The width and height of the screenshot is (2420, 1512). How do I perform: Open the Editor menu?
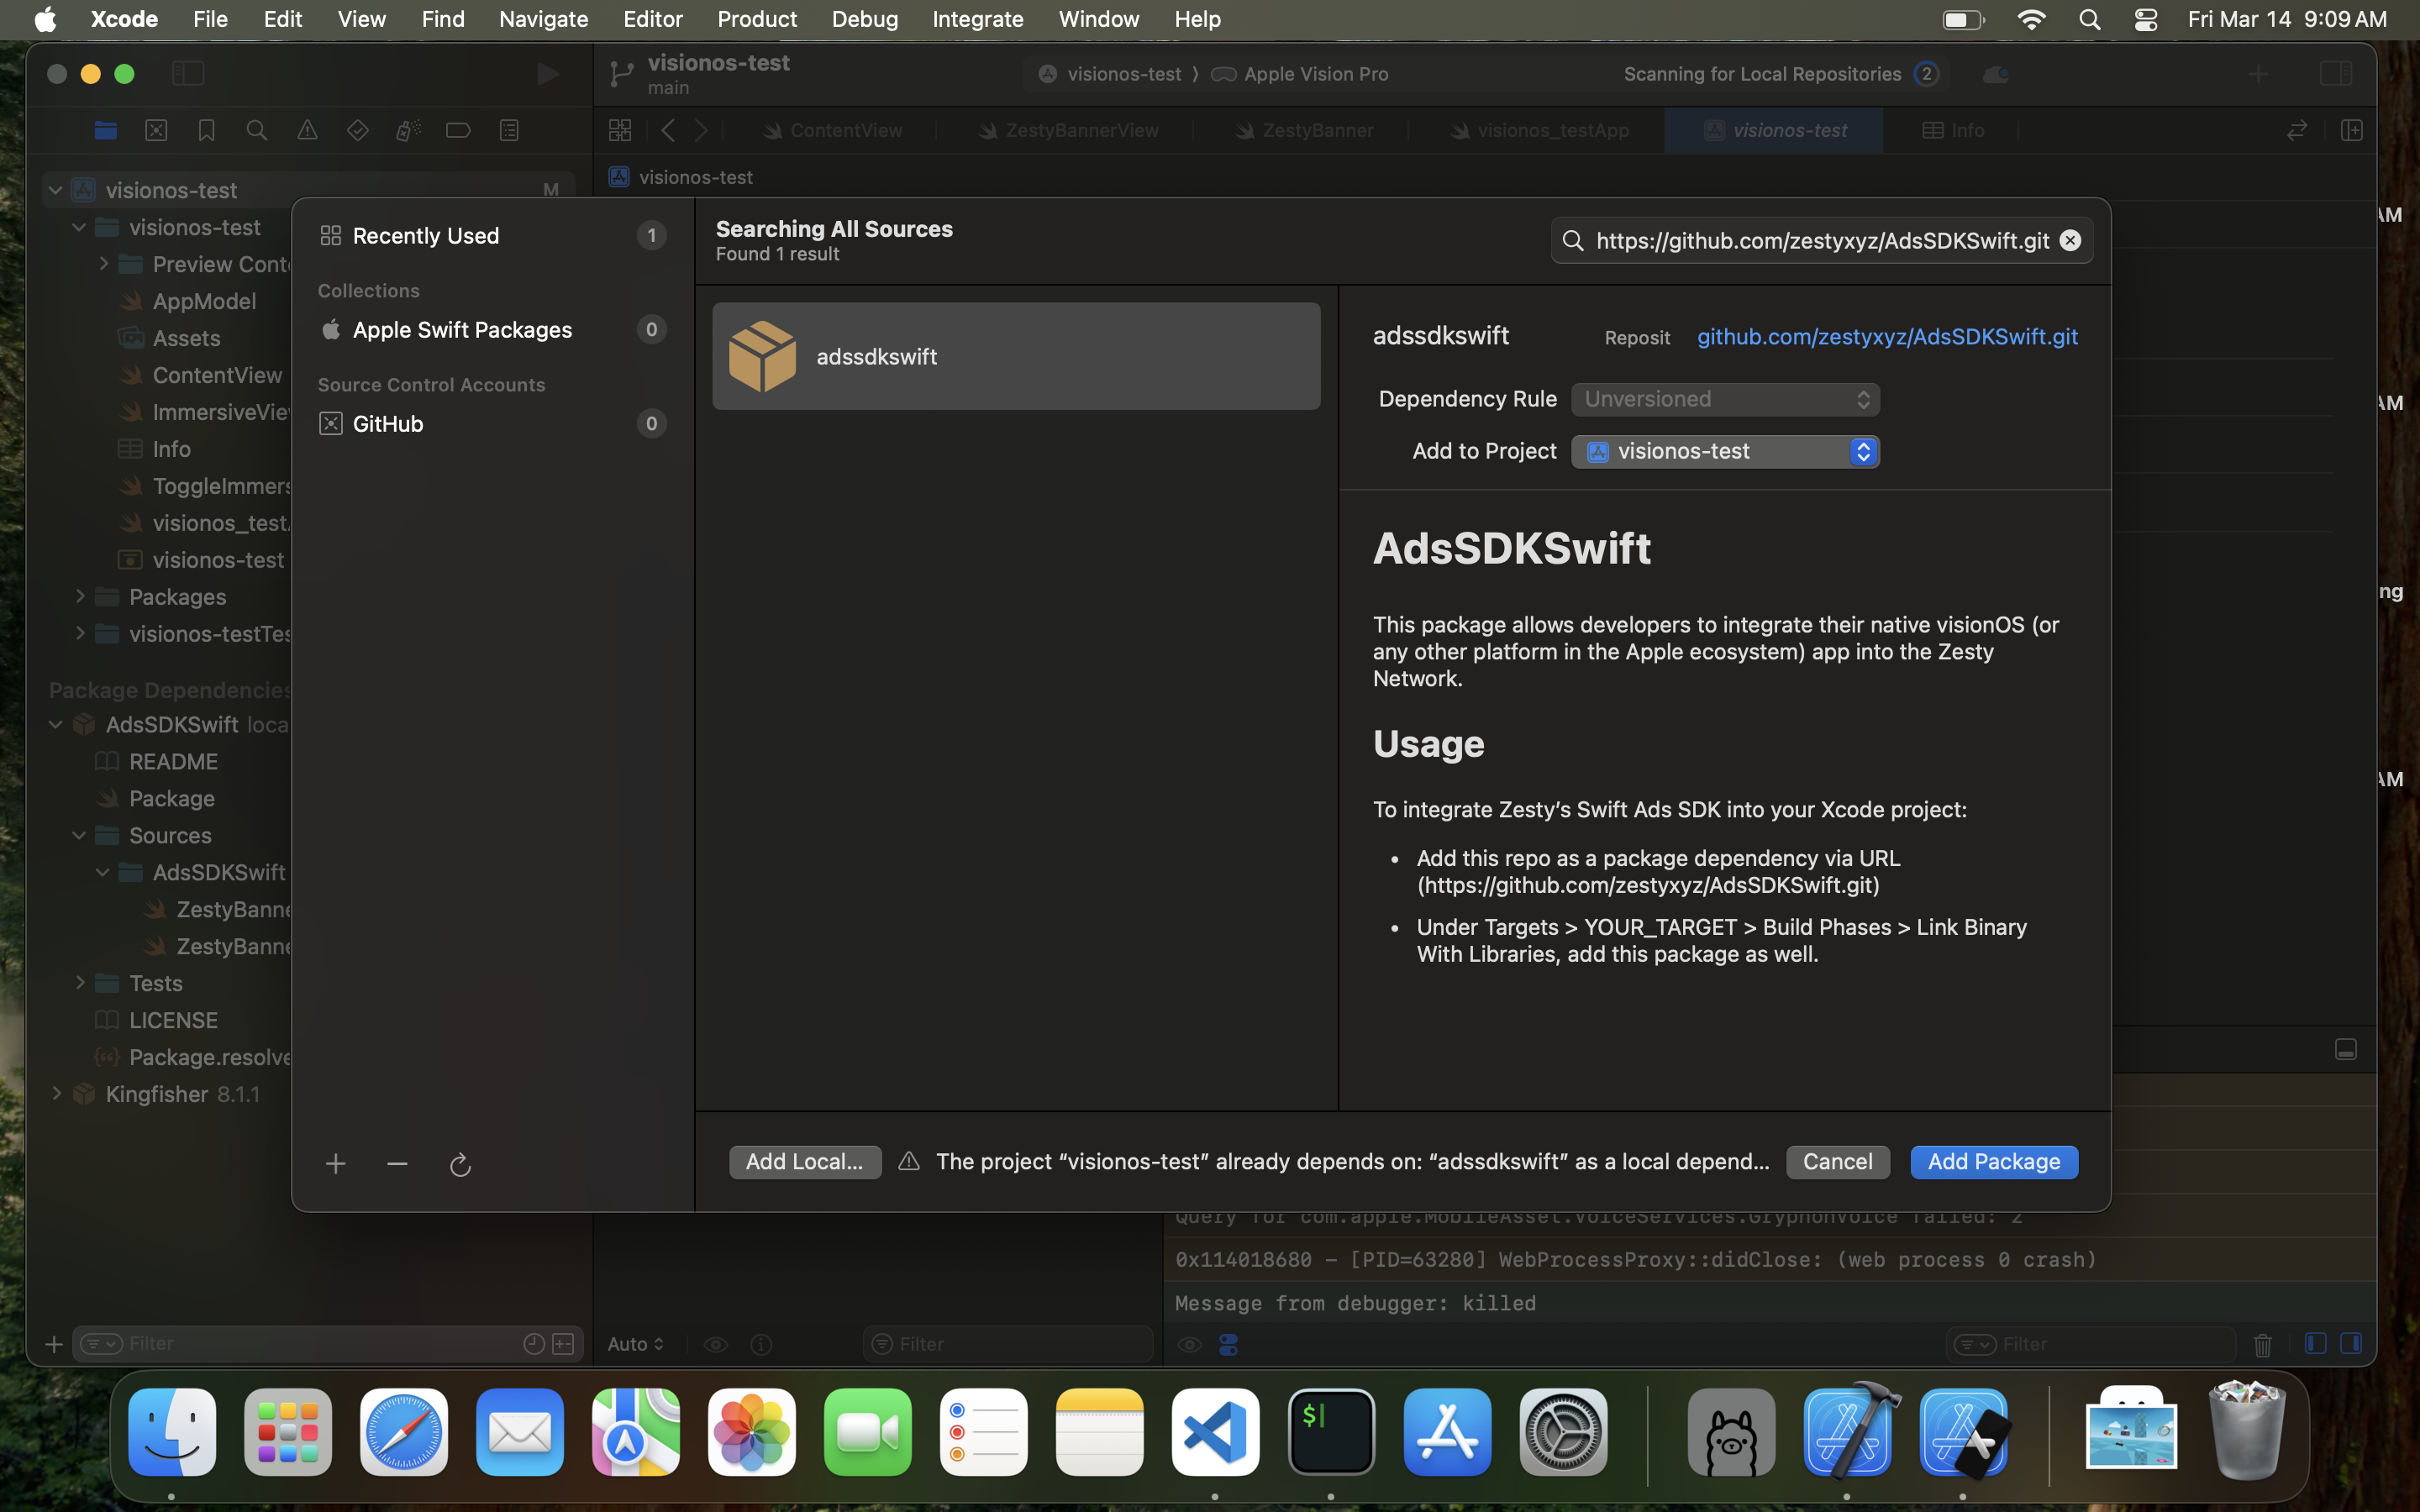click(x=652, y=19)
